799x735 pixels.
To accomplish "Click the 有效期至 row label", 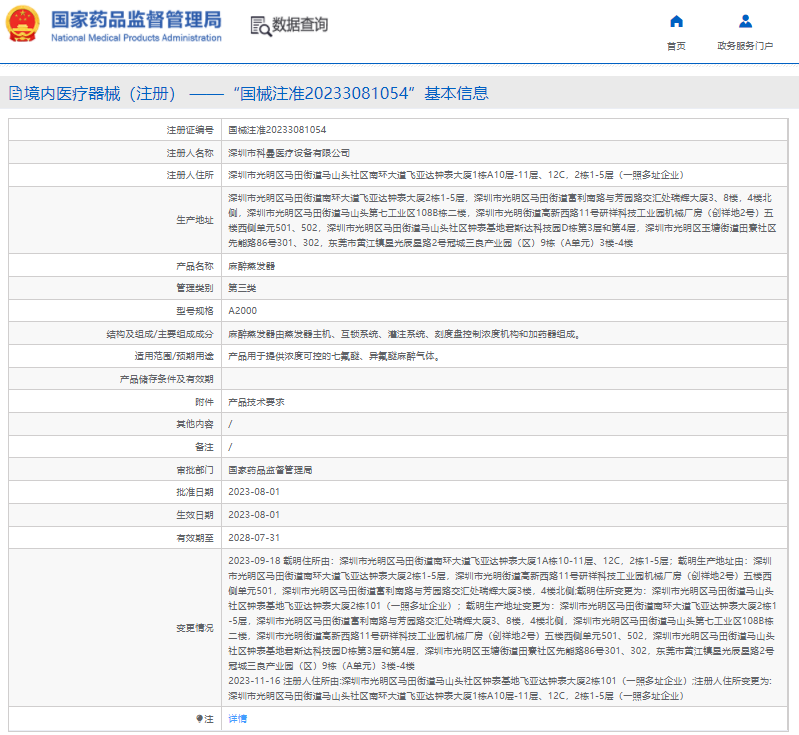I will click(x=195, y=538).
